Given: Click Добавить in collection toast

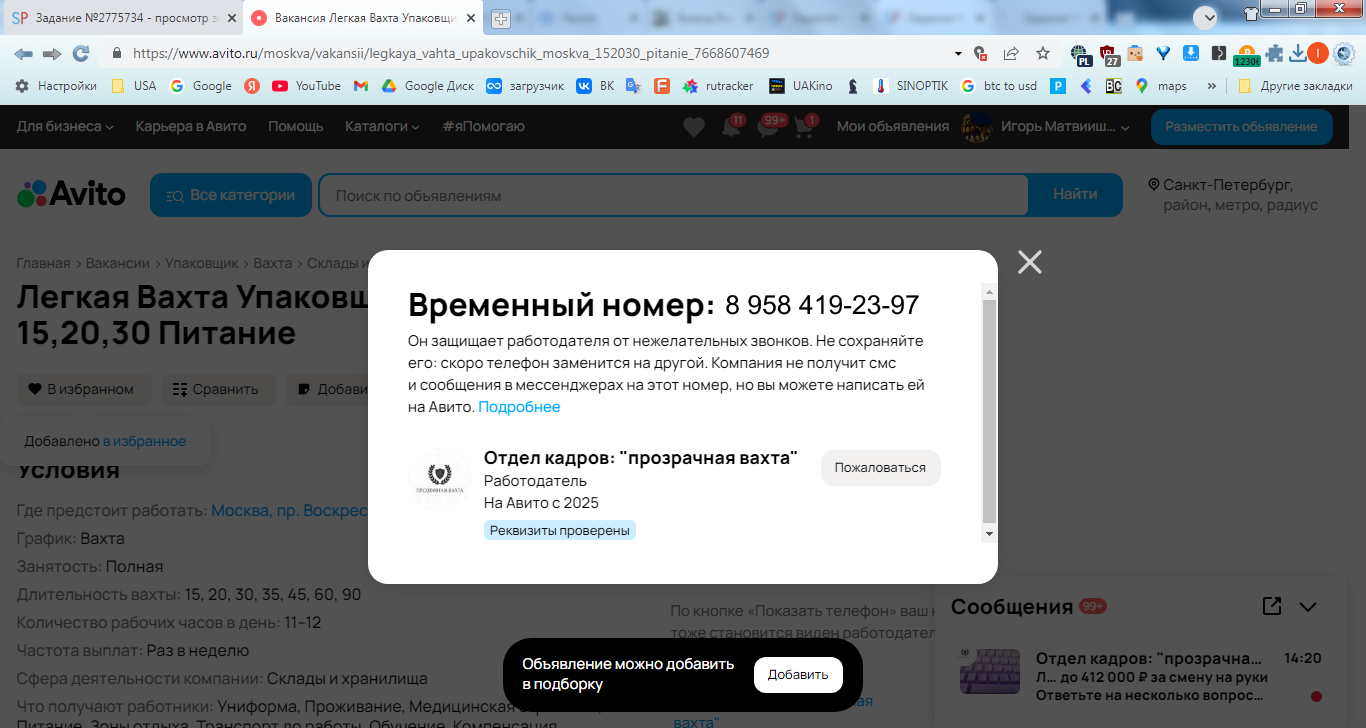Looking at the screenshot, I should pyautogui.click(x=798, y=675).
